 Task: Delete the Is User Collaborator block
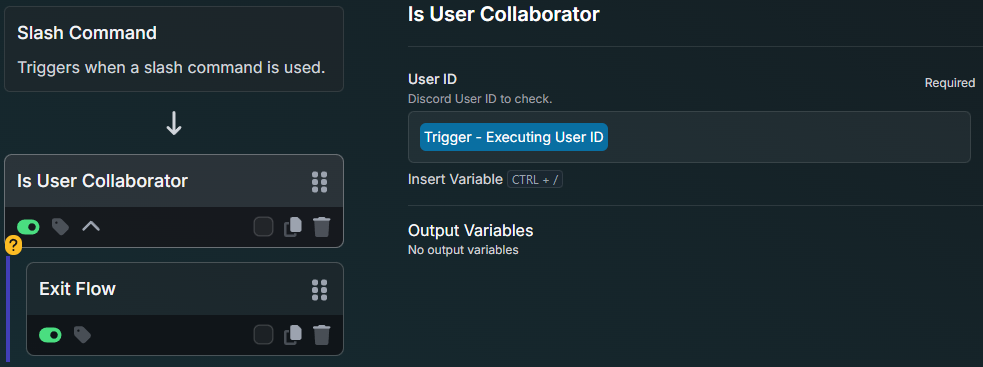pos(322,226)
